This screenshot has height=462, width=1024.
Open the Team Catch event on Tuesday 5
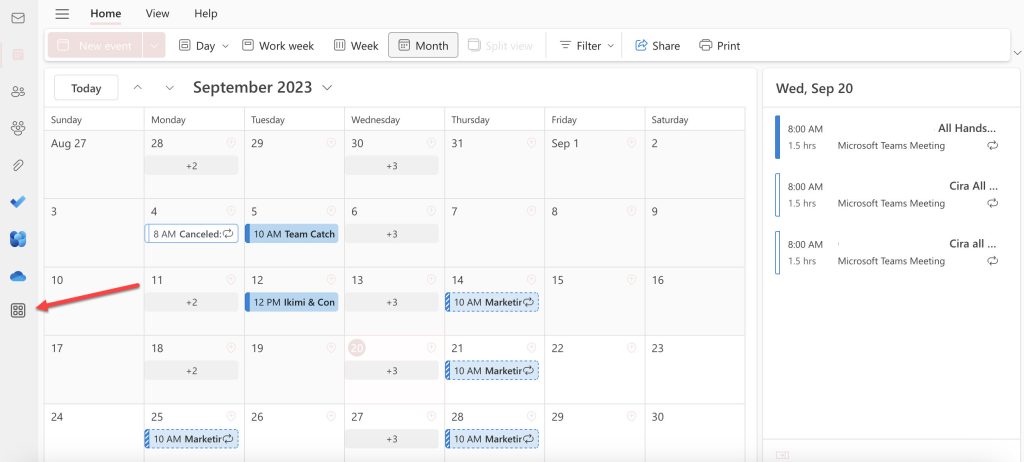click(292, 234)
